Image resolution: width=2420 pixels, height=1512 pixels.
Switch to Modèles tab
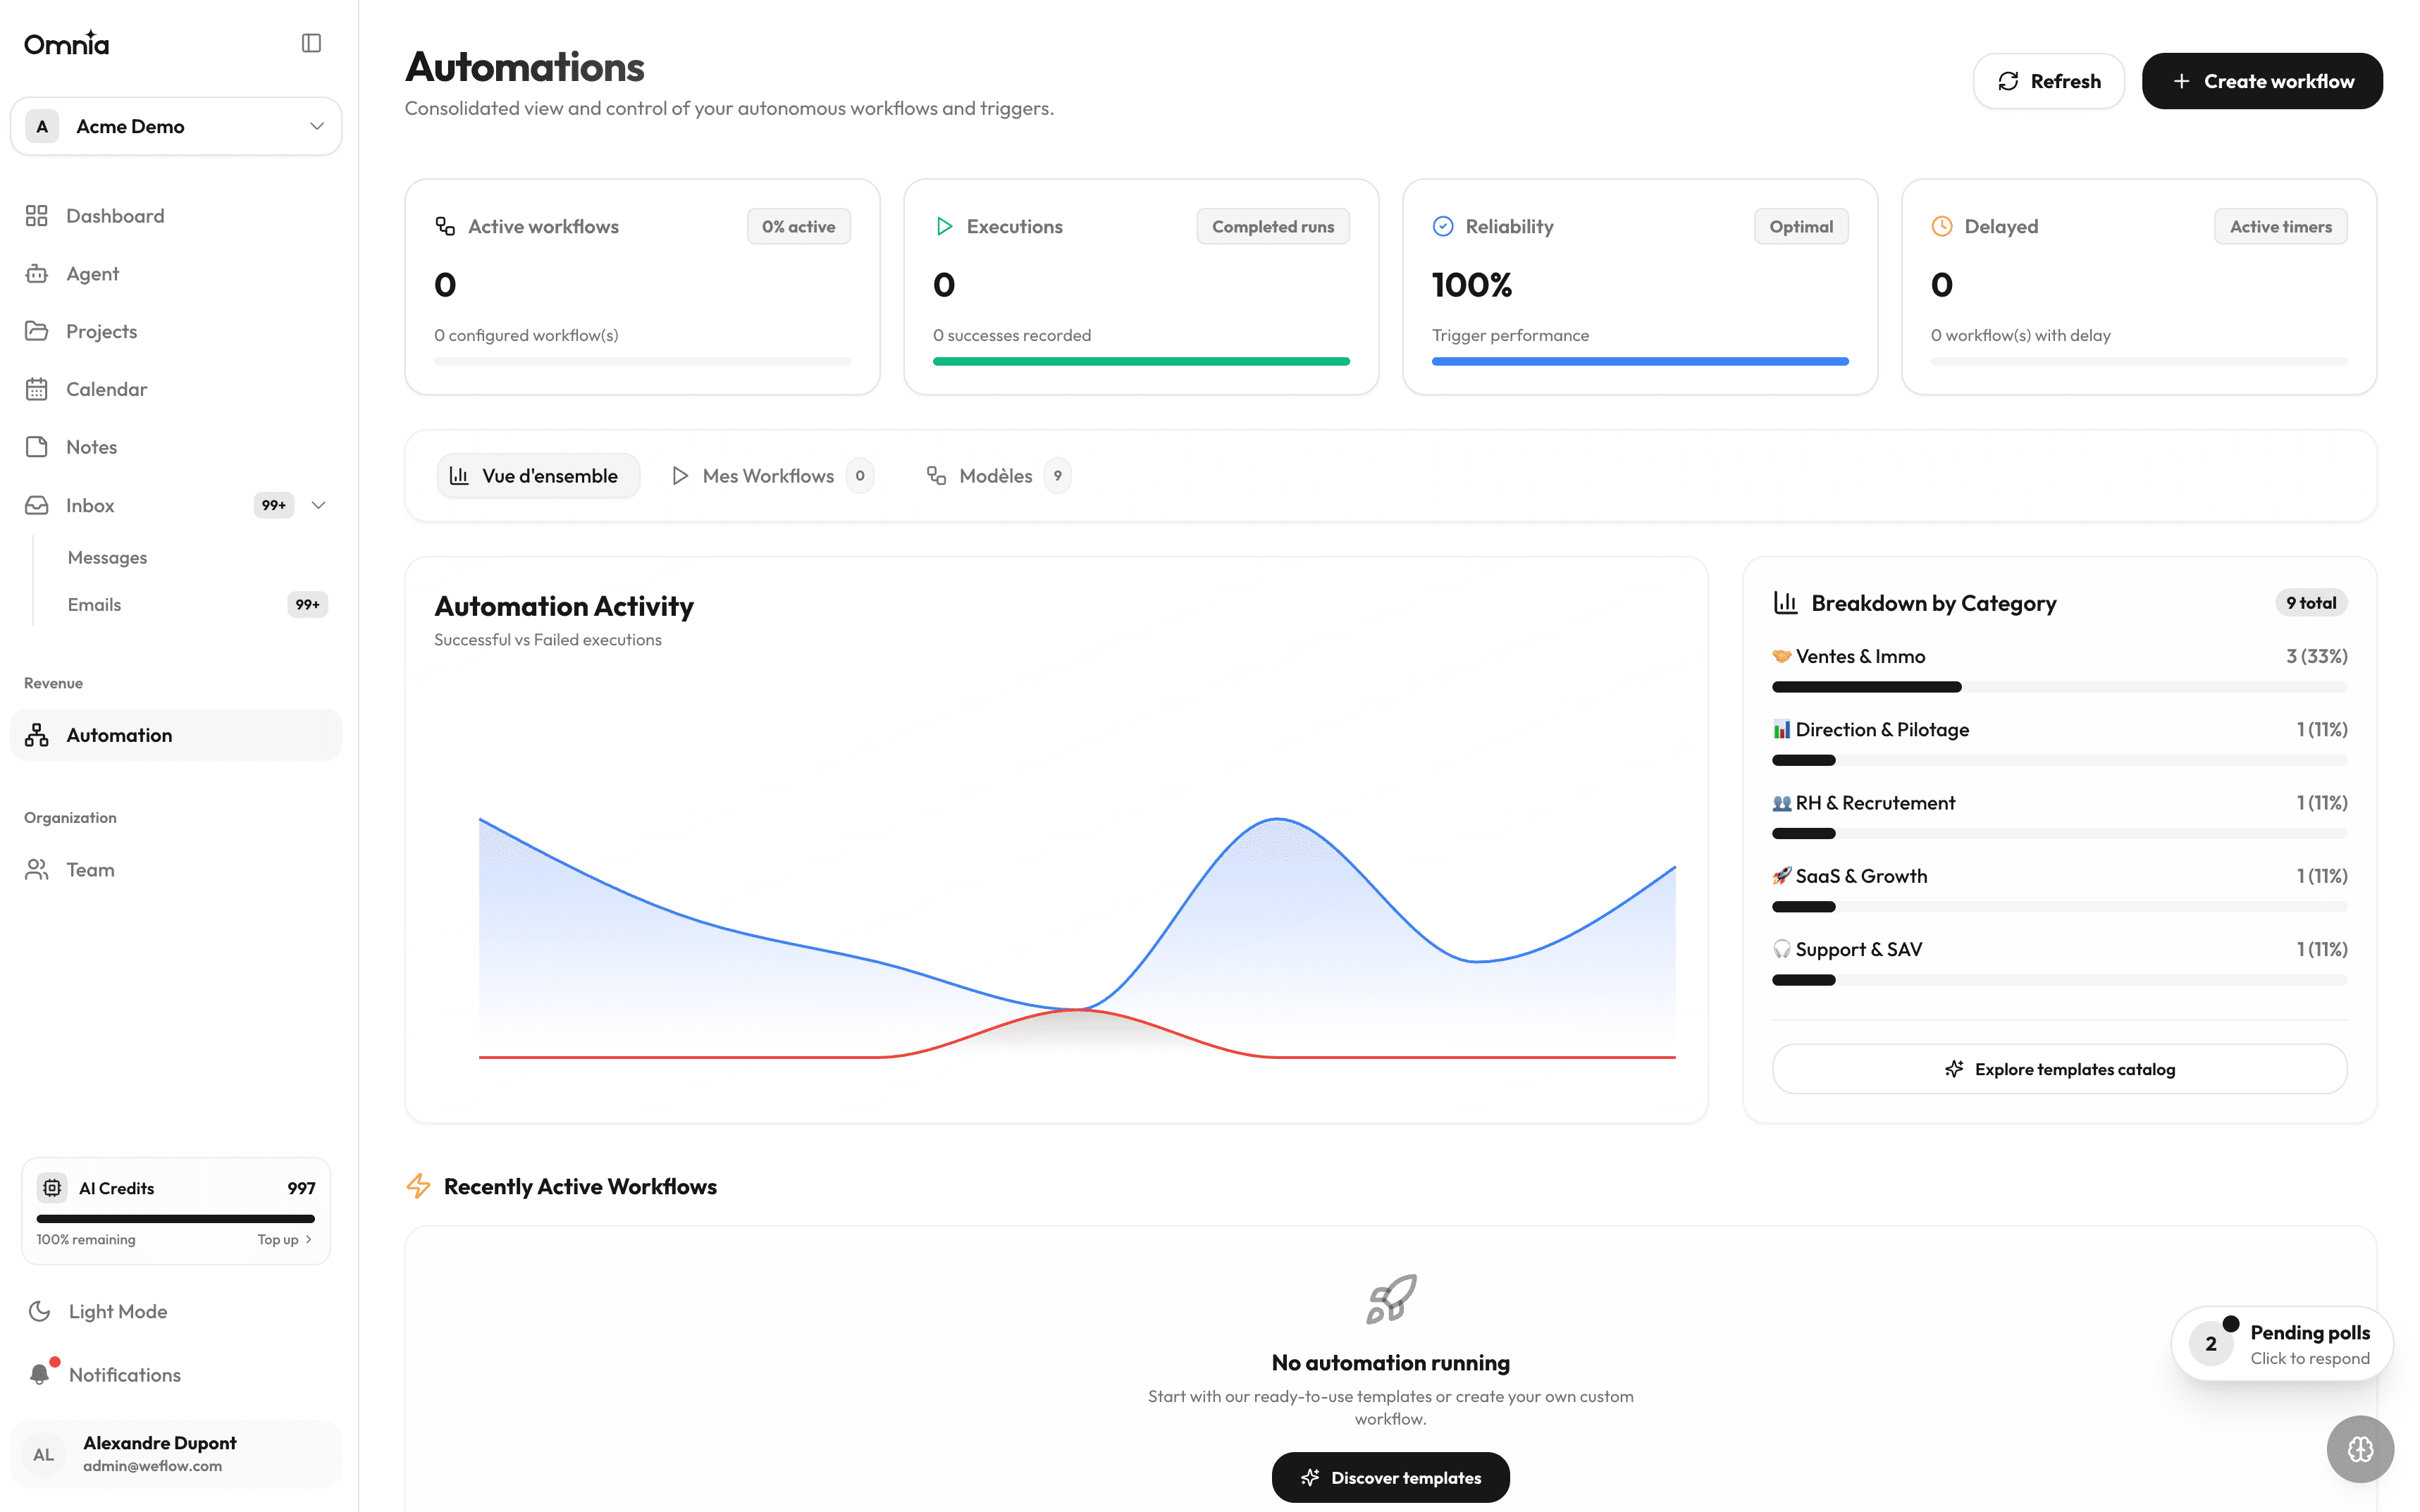[998, 476]
